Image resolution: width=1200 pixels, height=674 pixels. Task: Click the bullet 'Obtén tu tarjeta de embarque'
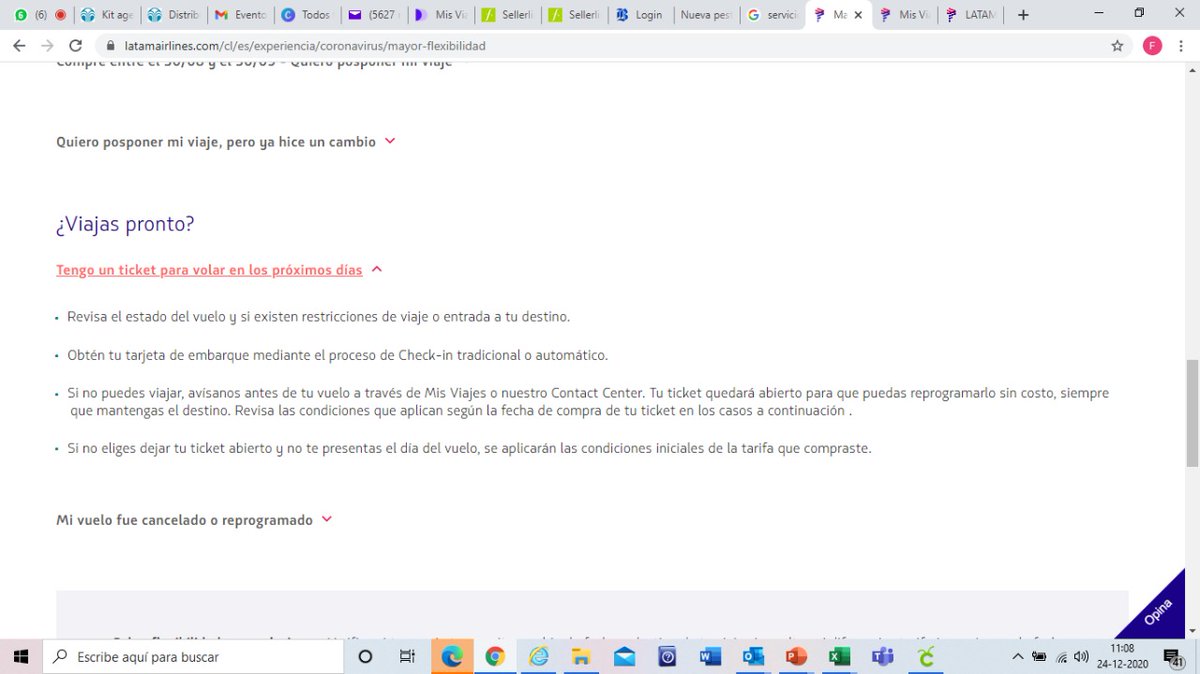pos(337,355)
